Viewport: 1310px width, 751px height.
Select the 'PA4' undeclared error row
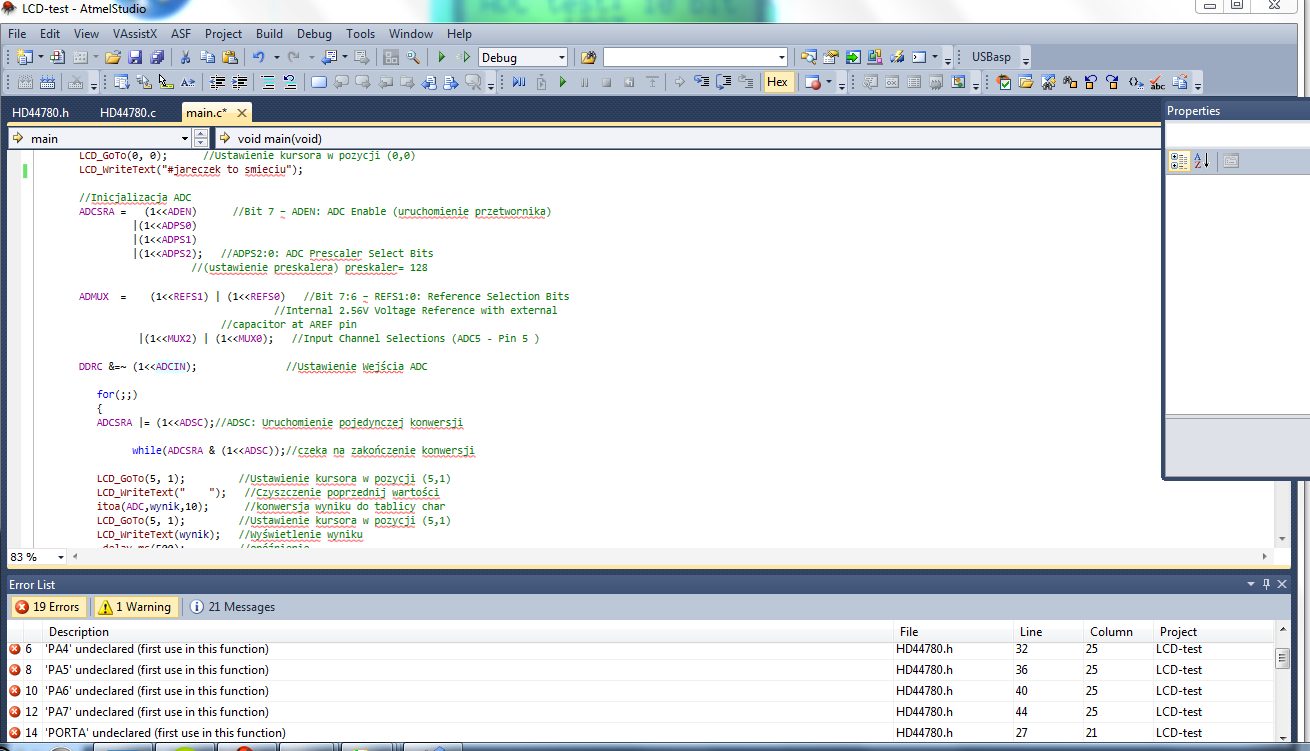coord(640,649)
